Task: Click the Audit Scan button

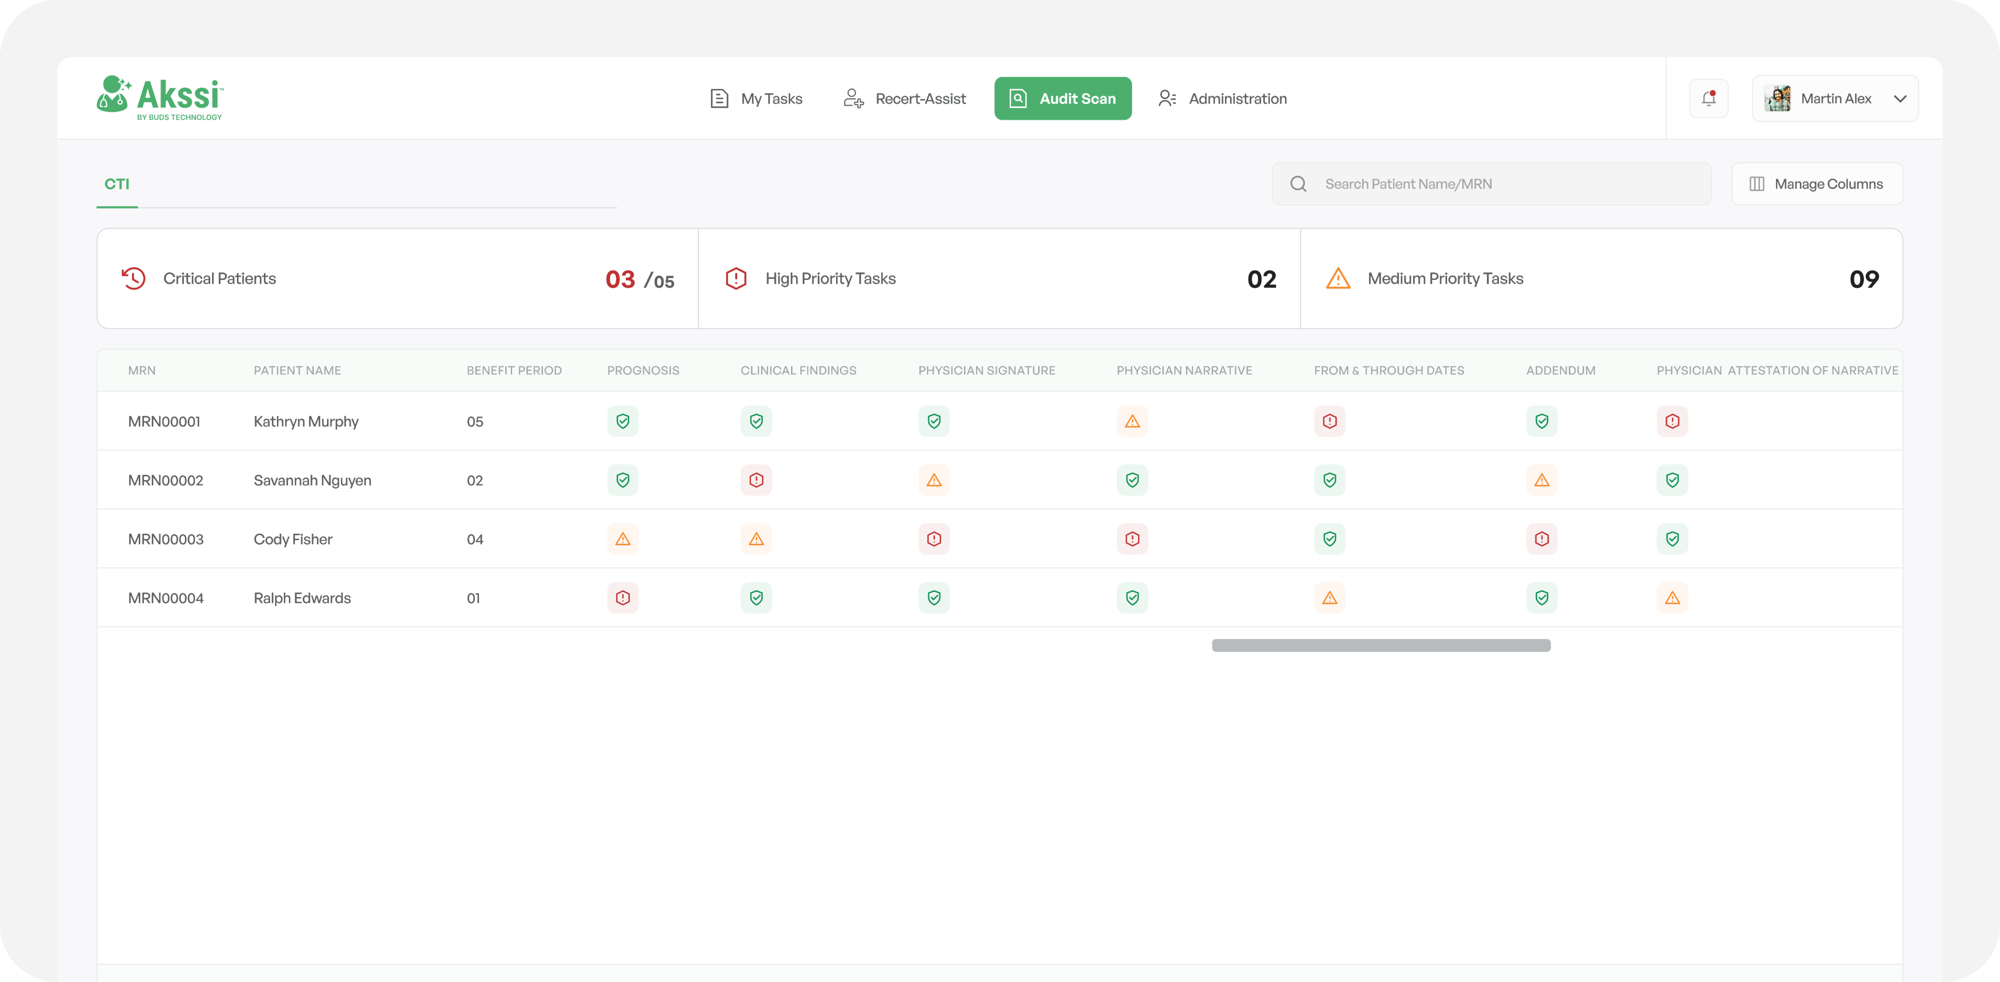Action: (1062, 99)
